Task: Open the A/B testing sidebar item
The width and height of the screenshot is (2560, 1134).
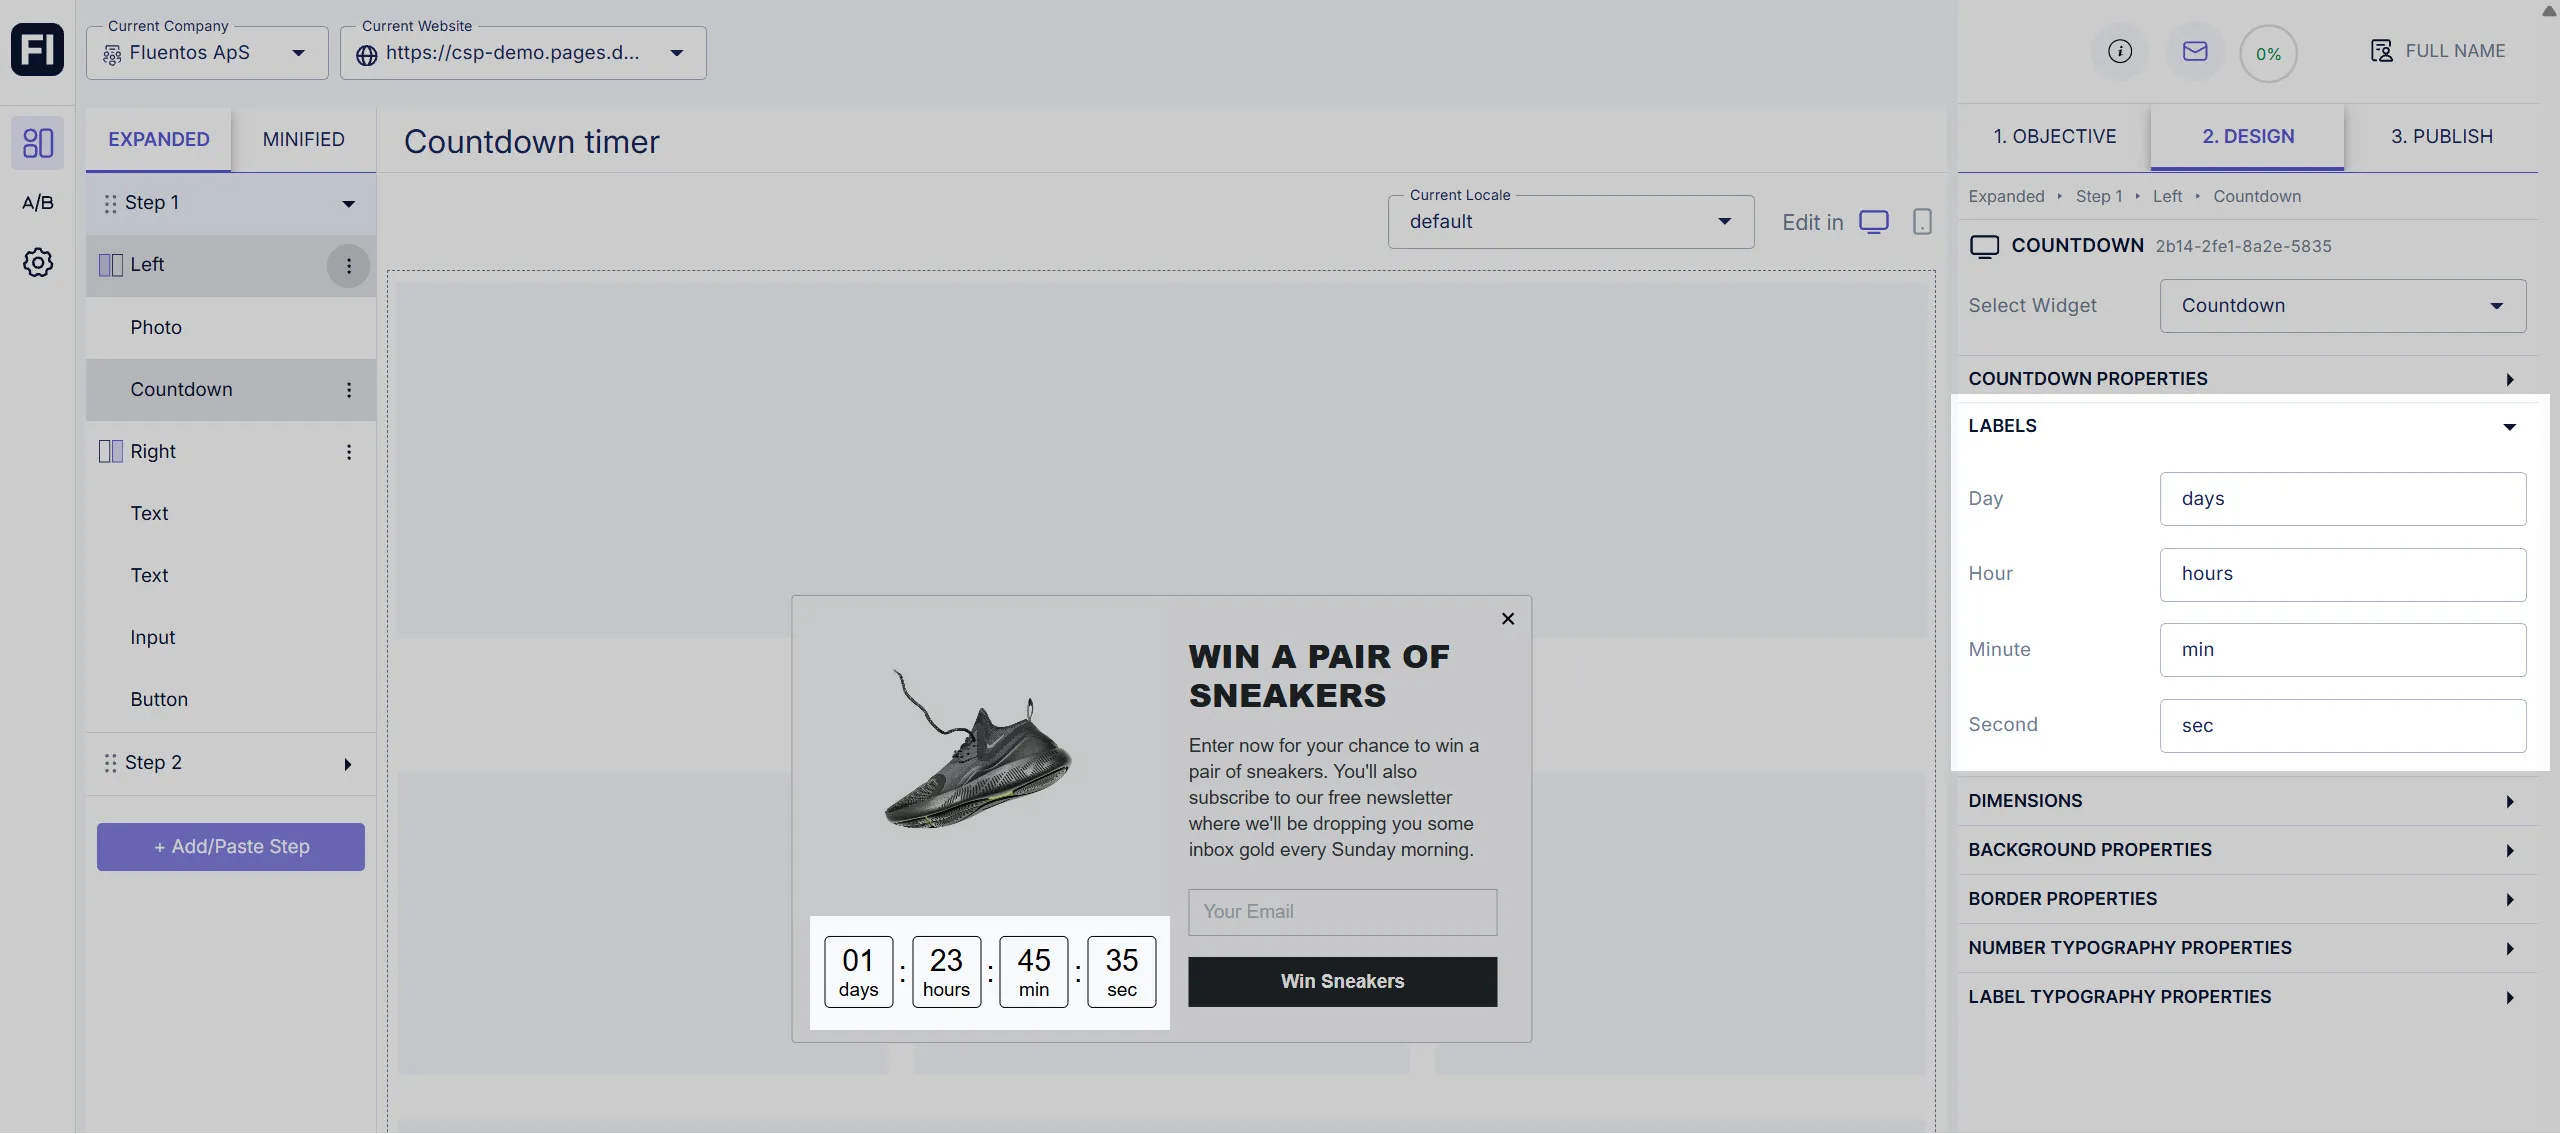Action: point(37,203)
